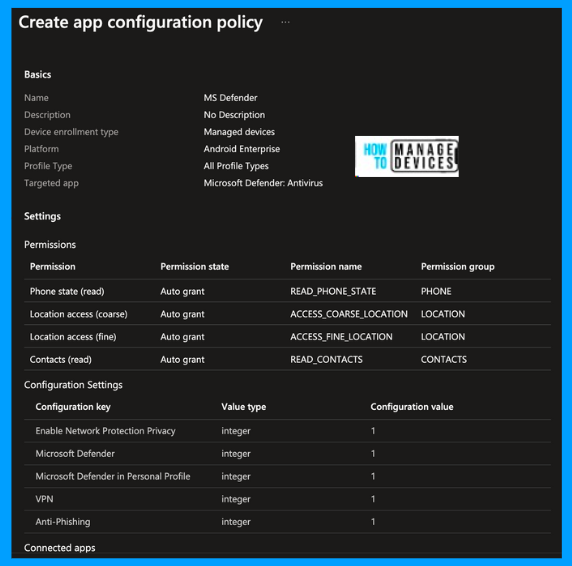The image size is (572, 566).
Task: Click the 'Configuration key' column header
Action: [x=73, y=407]
